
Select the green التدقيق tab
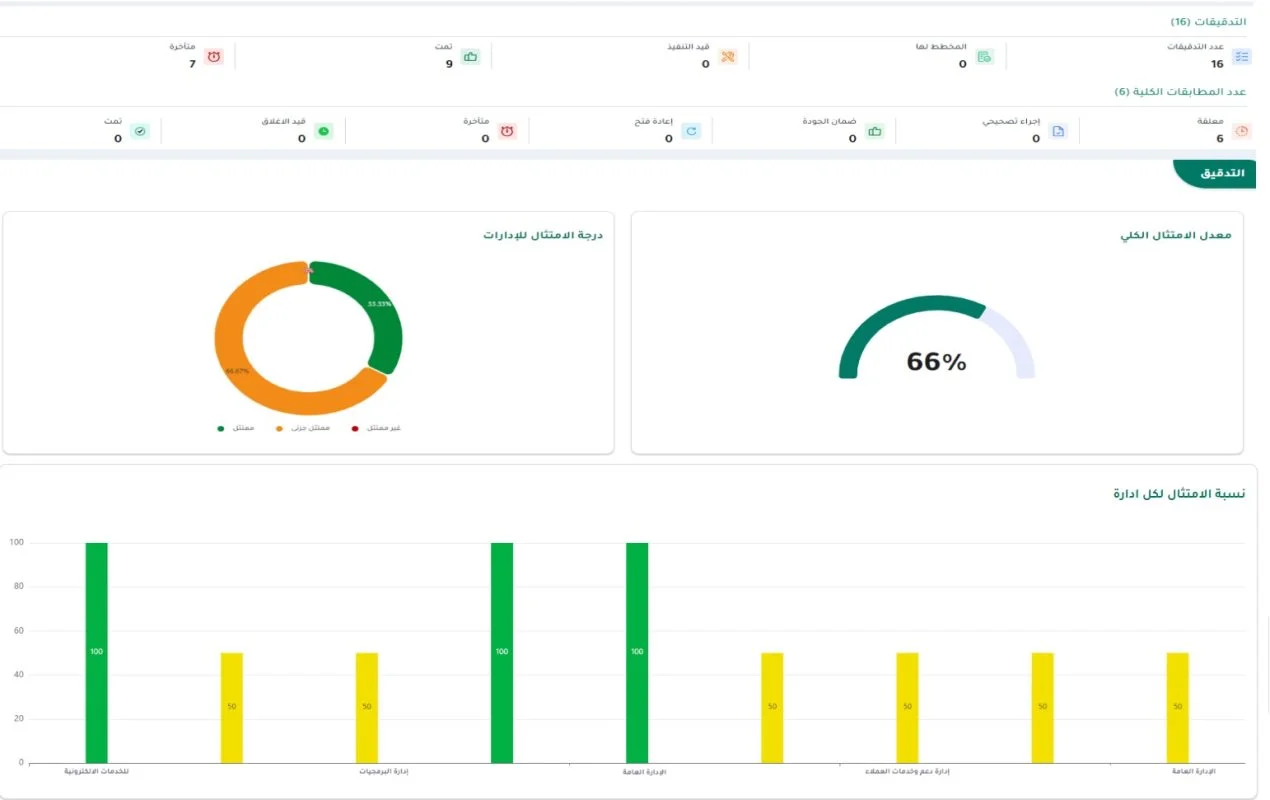tap(1222, 173)
